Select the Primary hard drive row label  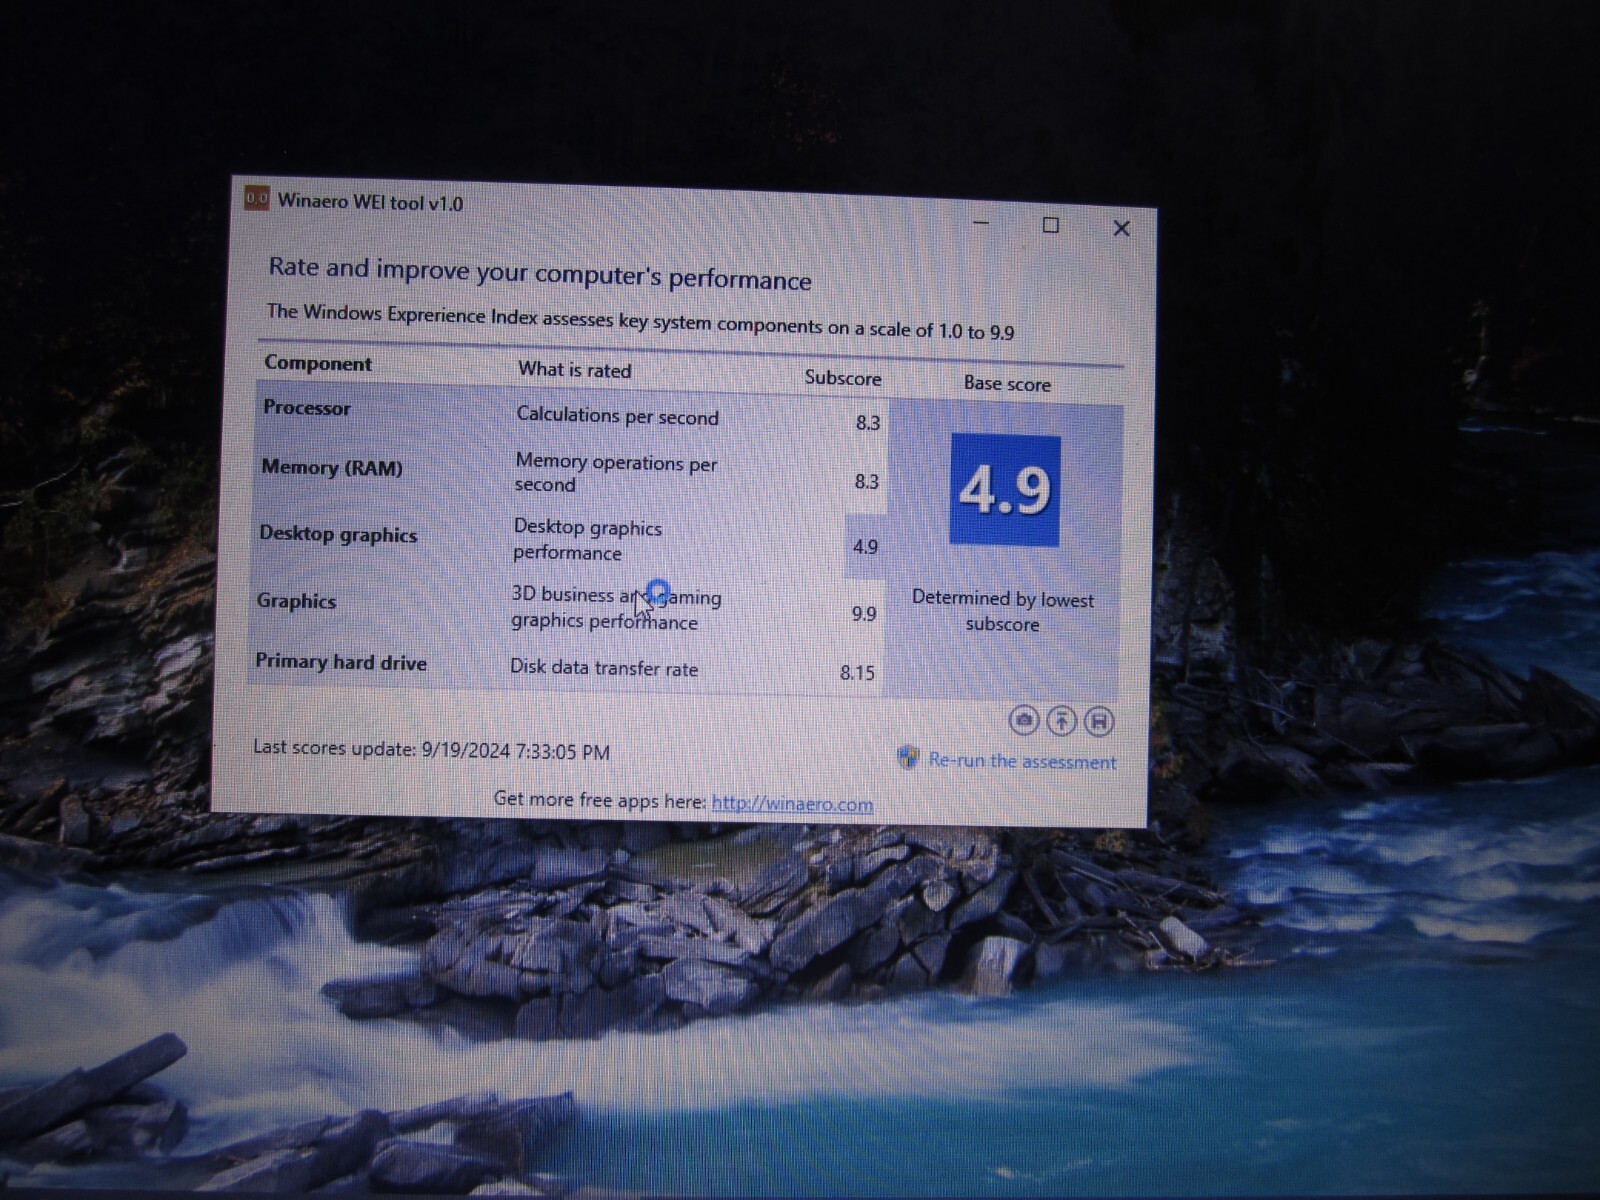(341, 662)
